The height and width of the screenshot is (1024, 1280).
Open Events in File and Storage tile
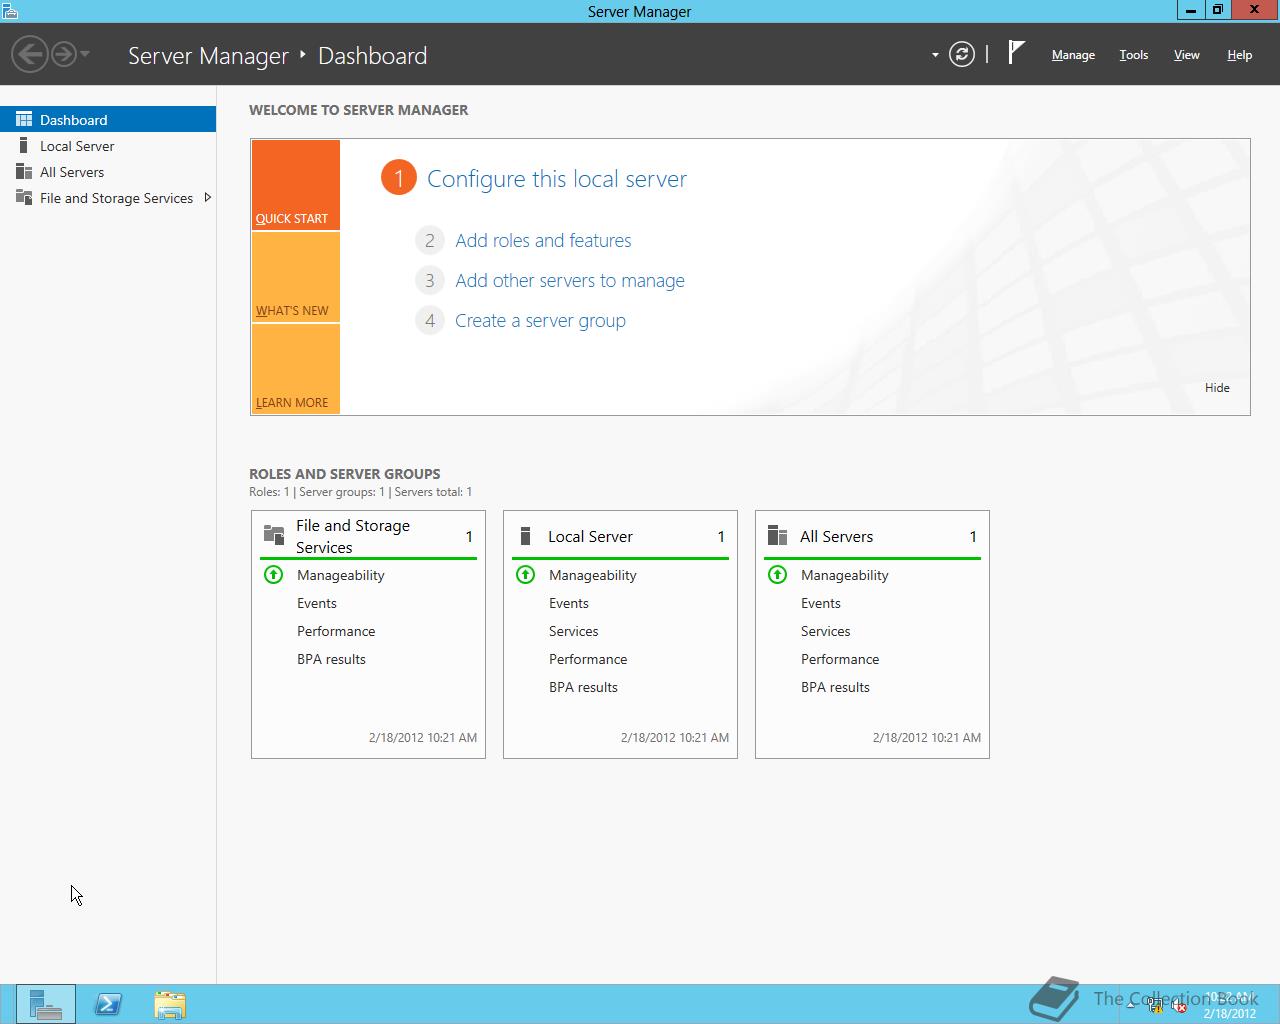pos(317,603)
